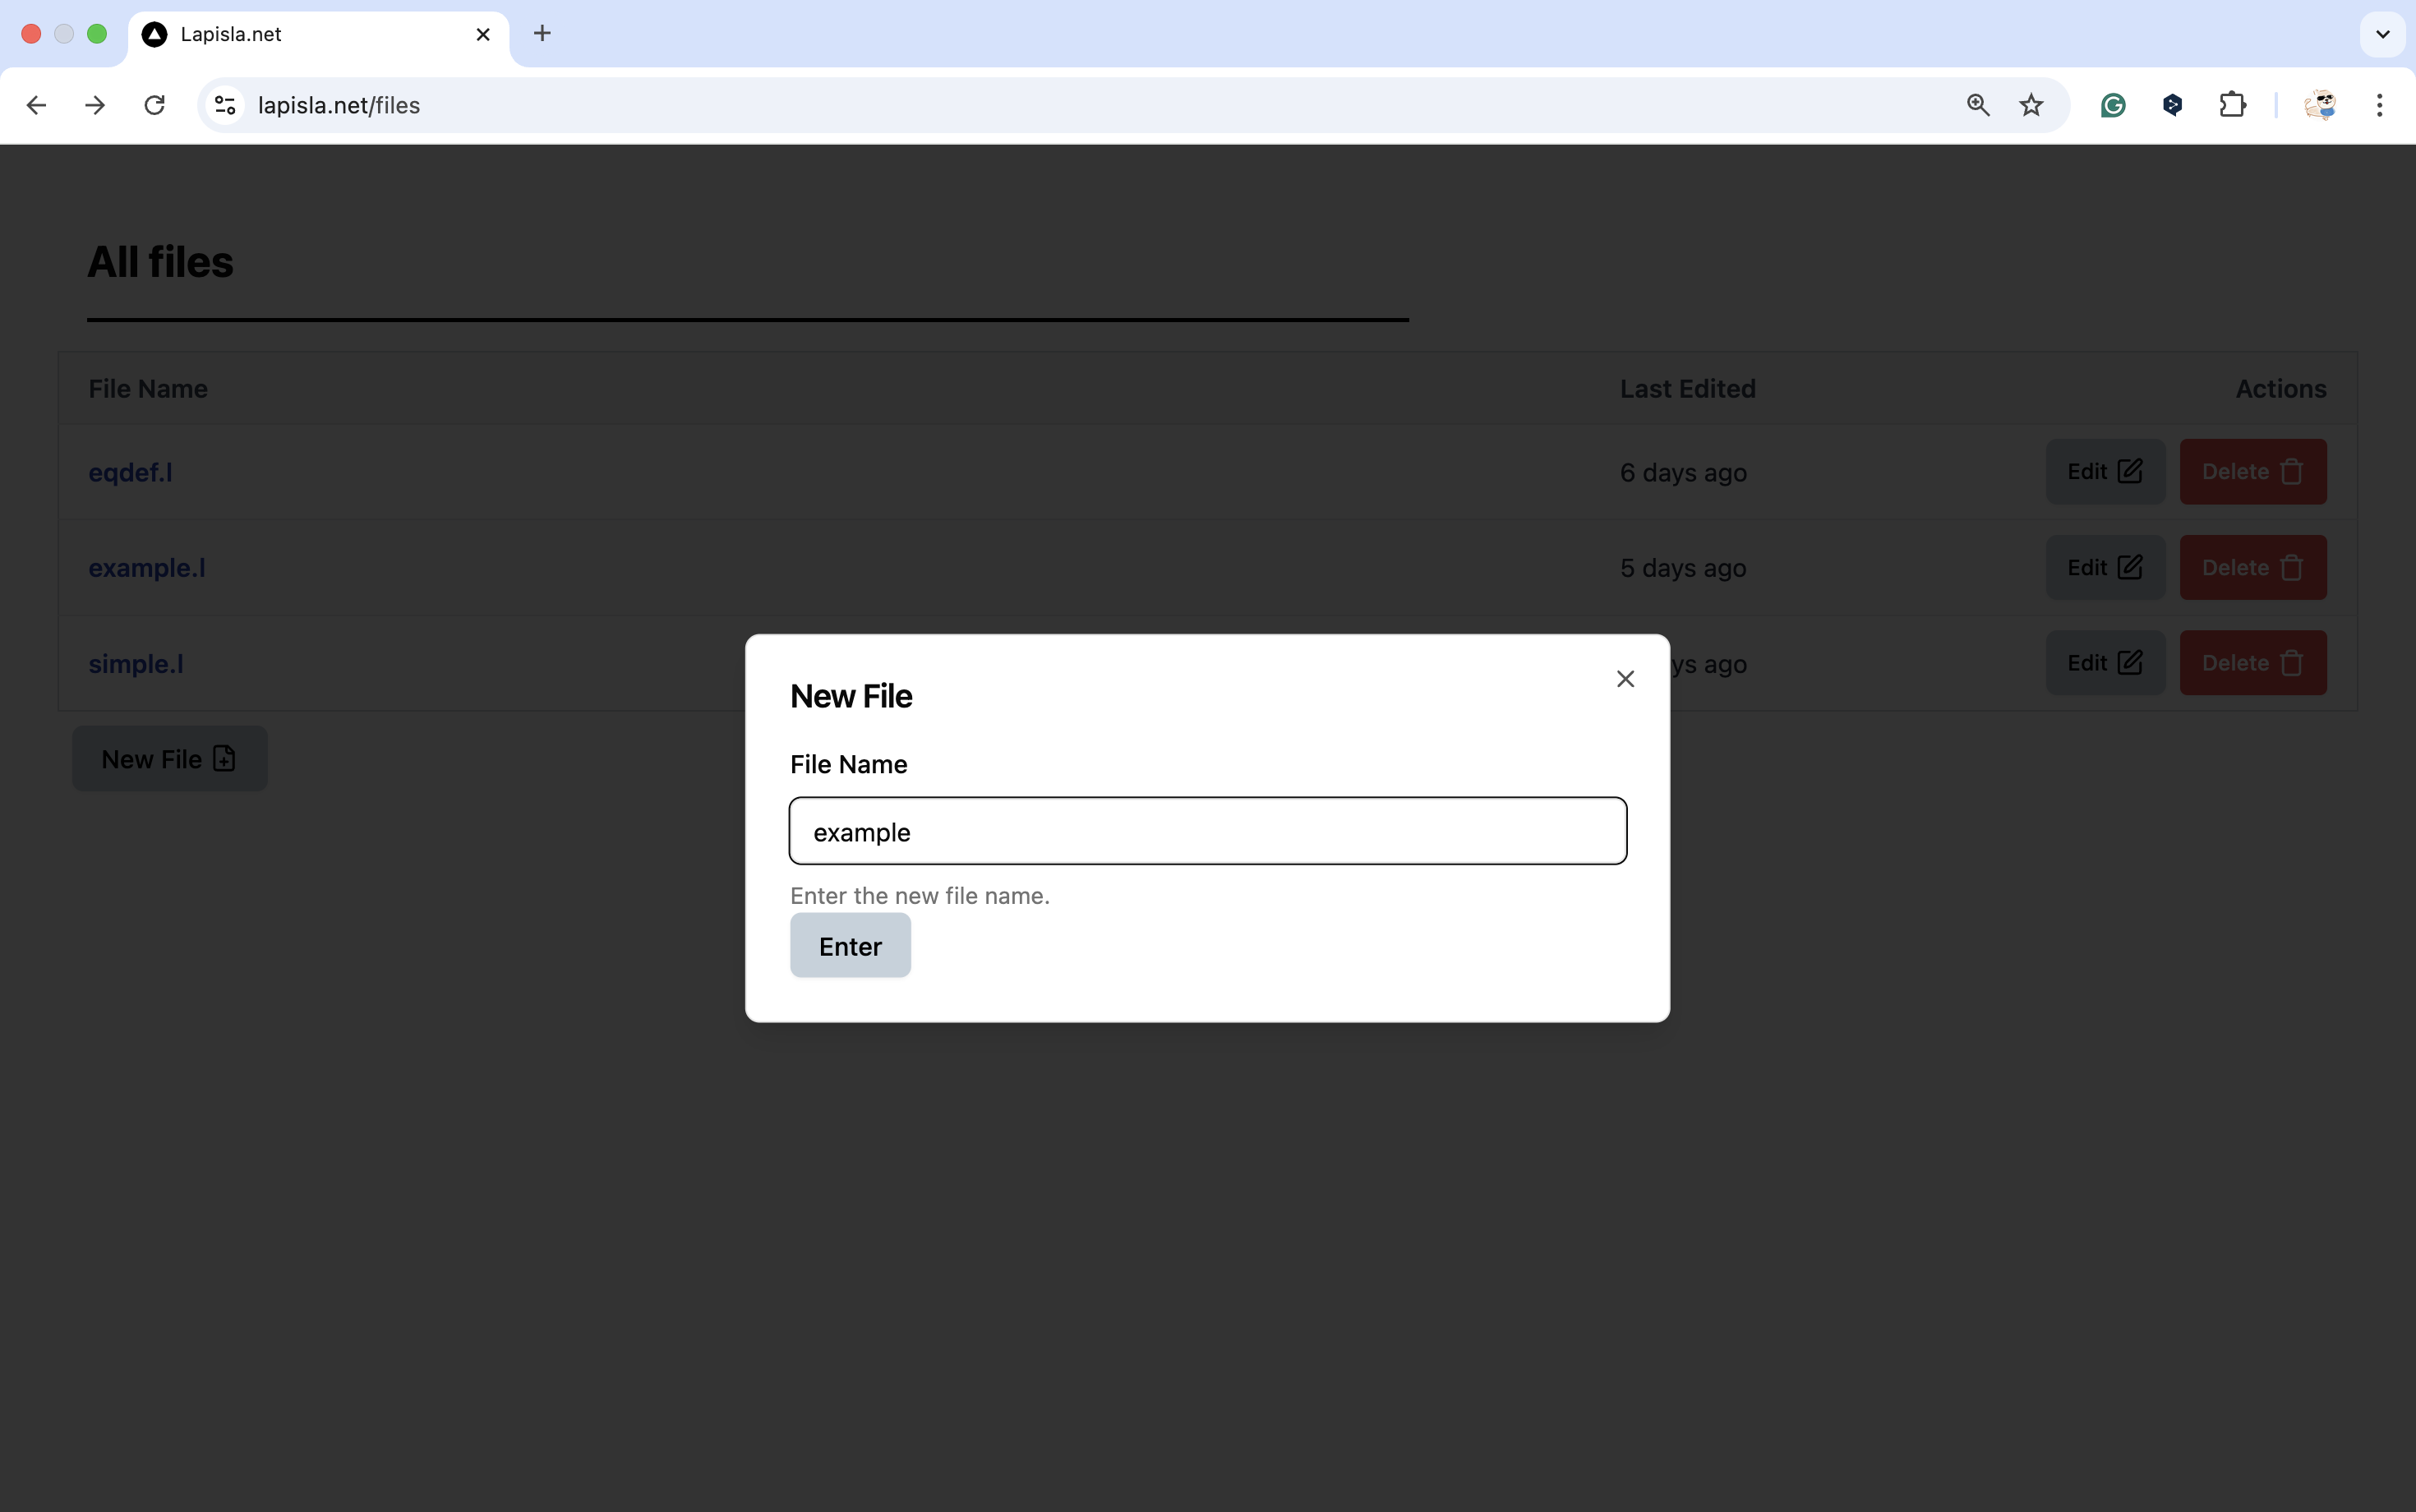Click the All files heading
2416x1512 pixels.
tap(160, 262)
